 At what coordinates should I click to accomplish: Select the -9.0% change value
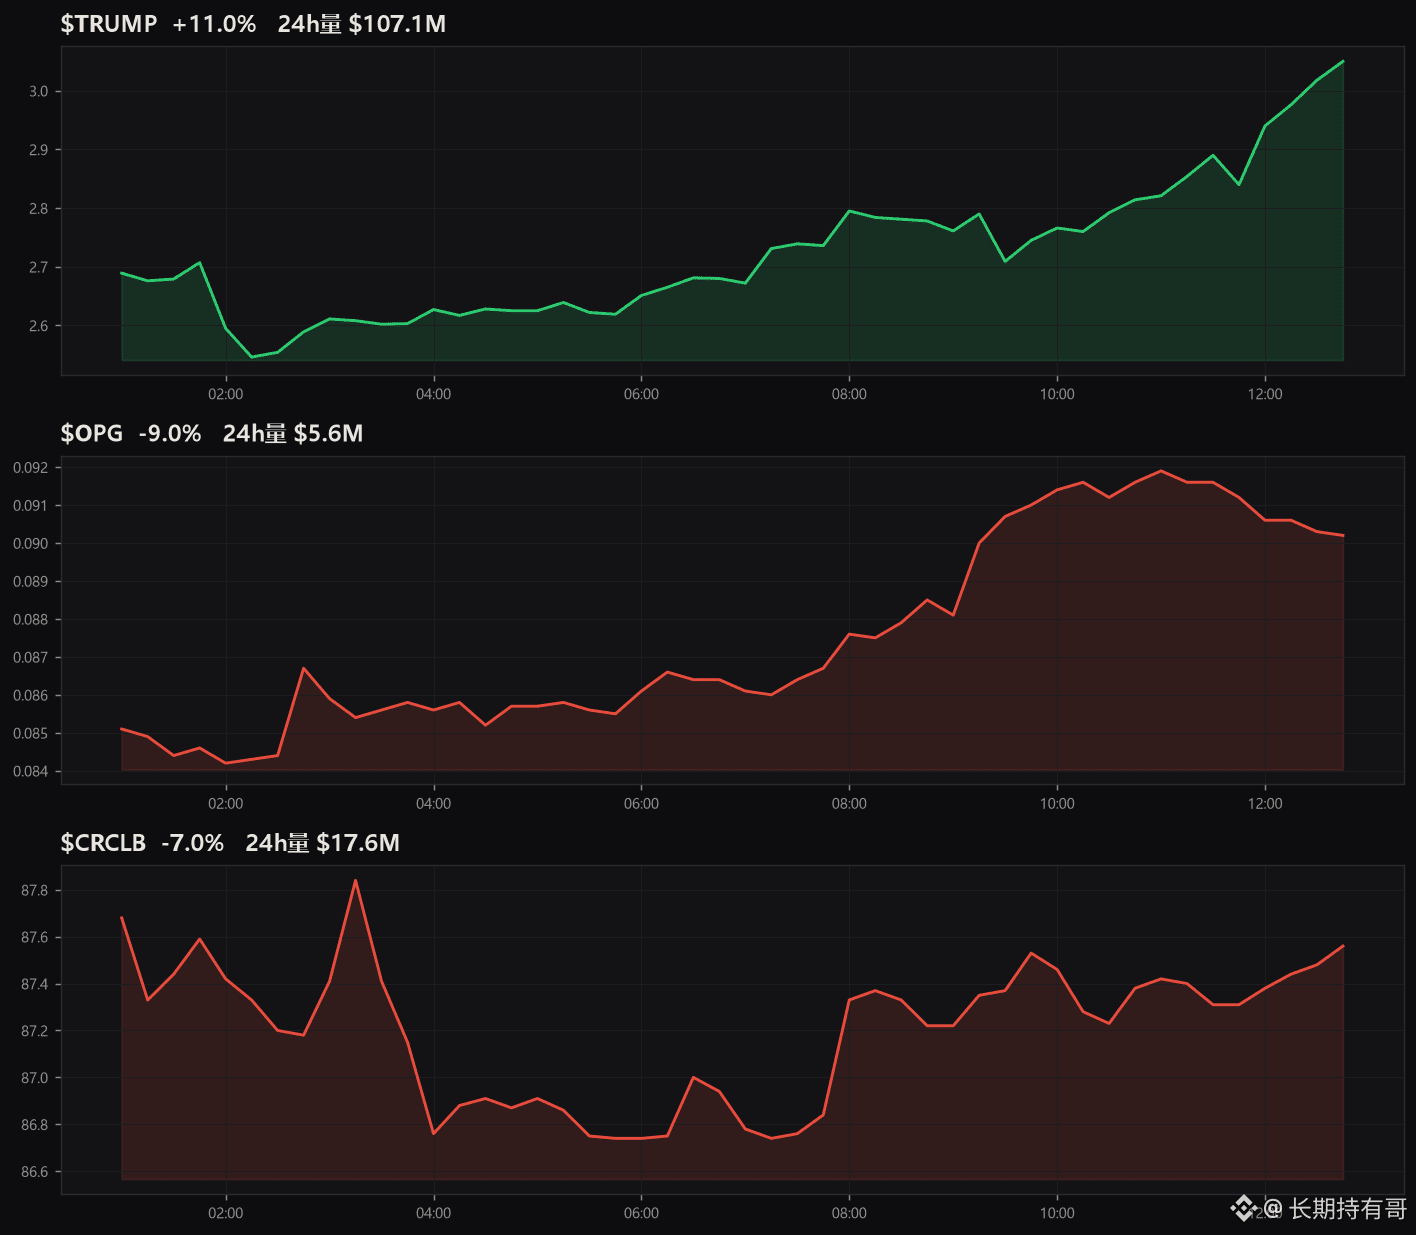(x=170, y=433)
